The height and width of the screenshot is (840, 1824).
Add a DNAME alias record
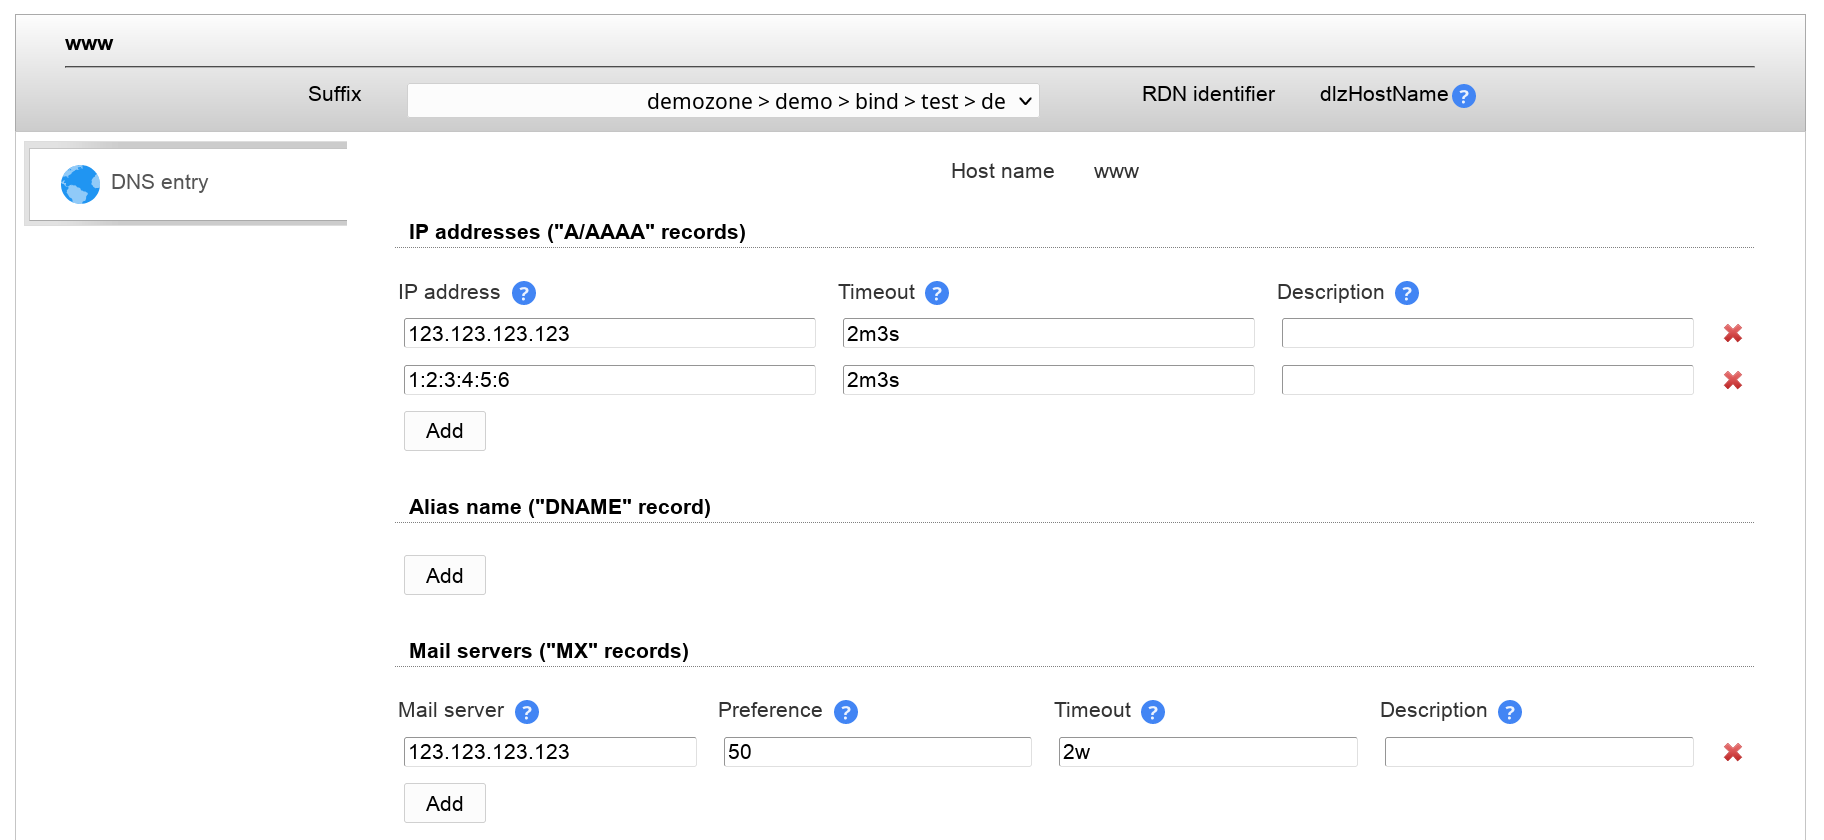444,575
